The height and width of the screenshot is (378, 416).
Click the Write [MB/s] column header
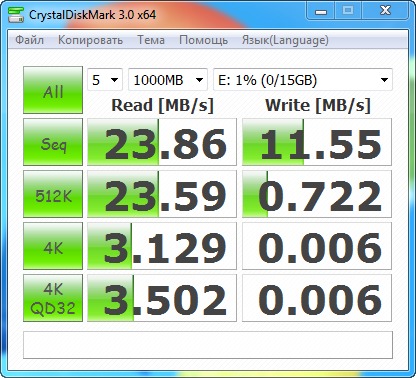tap(318, 105)
